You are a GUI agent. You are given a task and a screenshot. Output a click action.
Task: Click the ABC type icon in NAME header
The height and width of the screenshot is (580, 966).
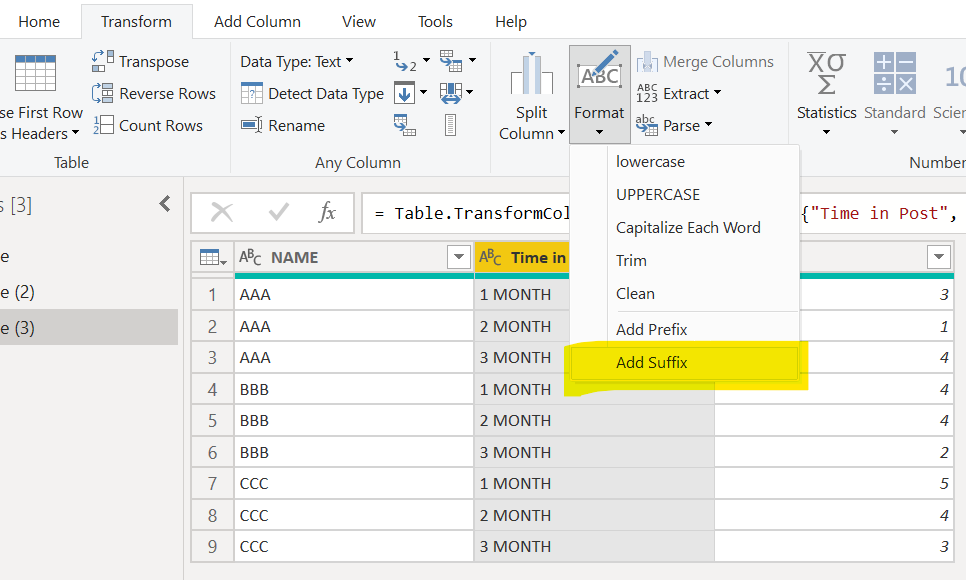pyautogui.click(x=250, y=257)
